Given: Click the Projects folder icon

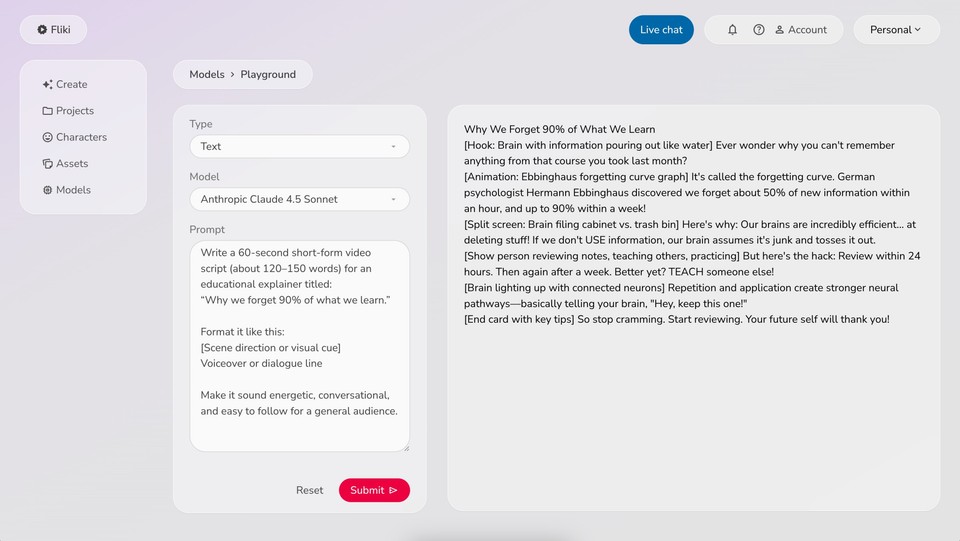Looking at the screenshot, I should tap(47, 111).
